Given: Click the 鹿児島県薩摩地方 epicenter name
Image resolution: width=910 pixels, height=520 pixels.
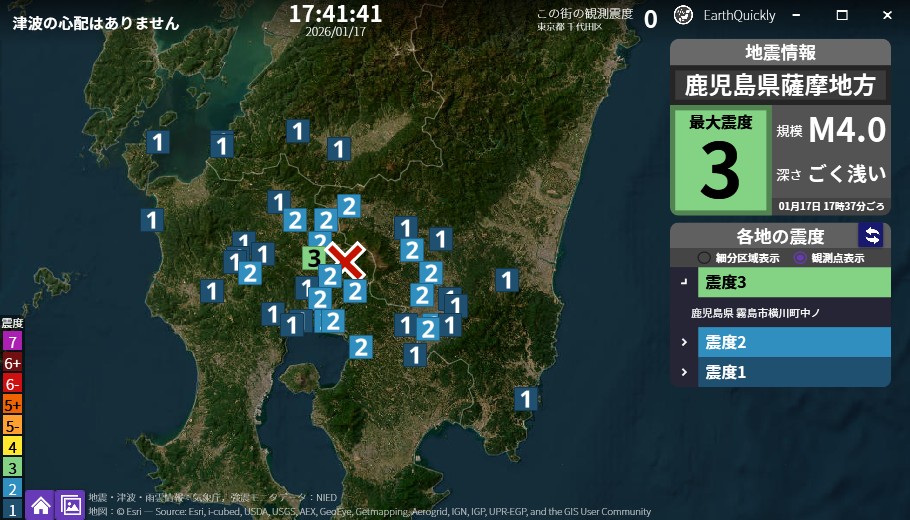Looking at the screenshot, I should (780, 85).
